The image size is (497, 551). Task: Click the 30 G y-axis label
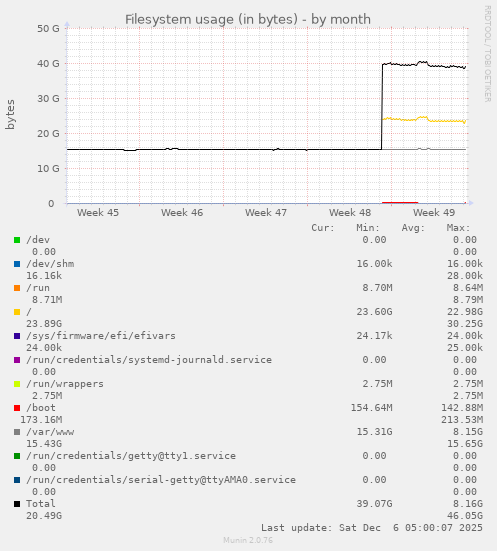tap(48, 98)
